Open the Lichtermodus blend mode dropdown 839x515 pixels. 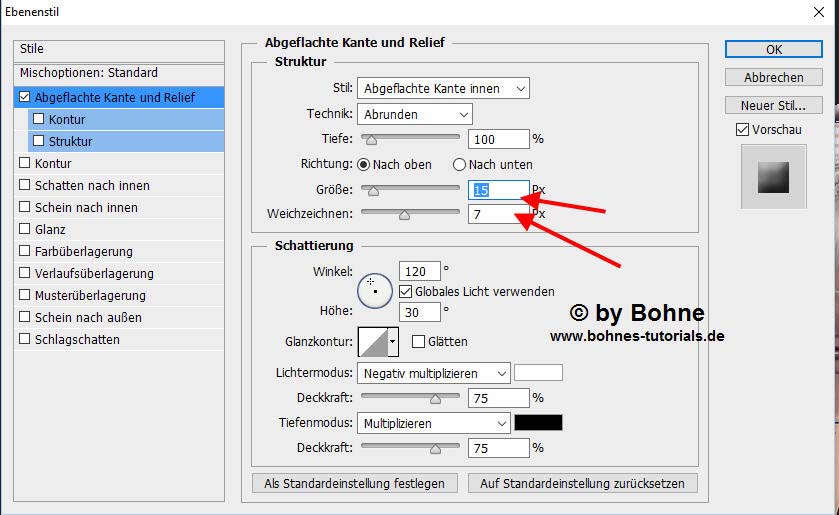coord(433,373)
